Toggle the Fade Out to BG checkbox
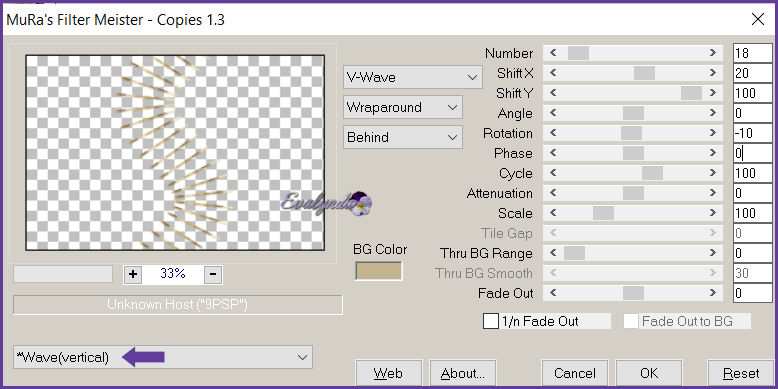The height and width of the screenshot is (389, 778). click(631, 321)
